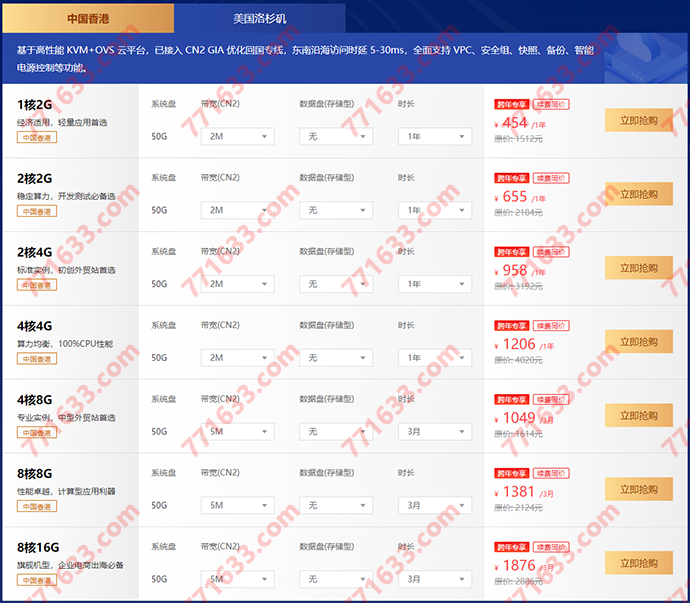Viewport: 690px width, 603px height.
Task: Open bandwidth dropdown for 4核4G plan
Action: [238, 358]
